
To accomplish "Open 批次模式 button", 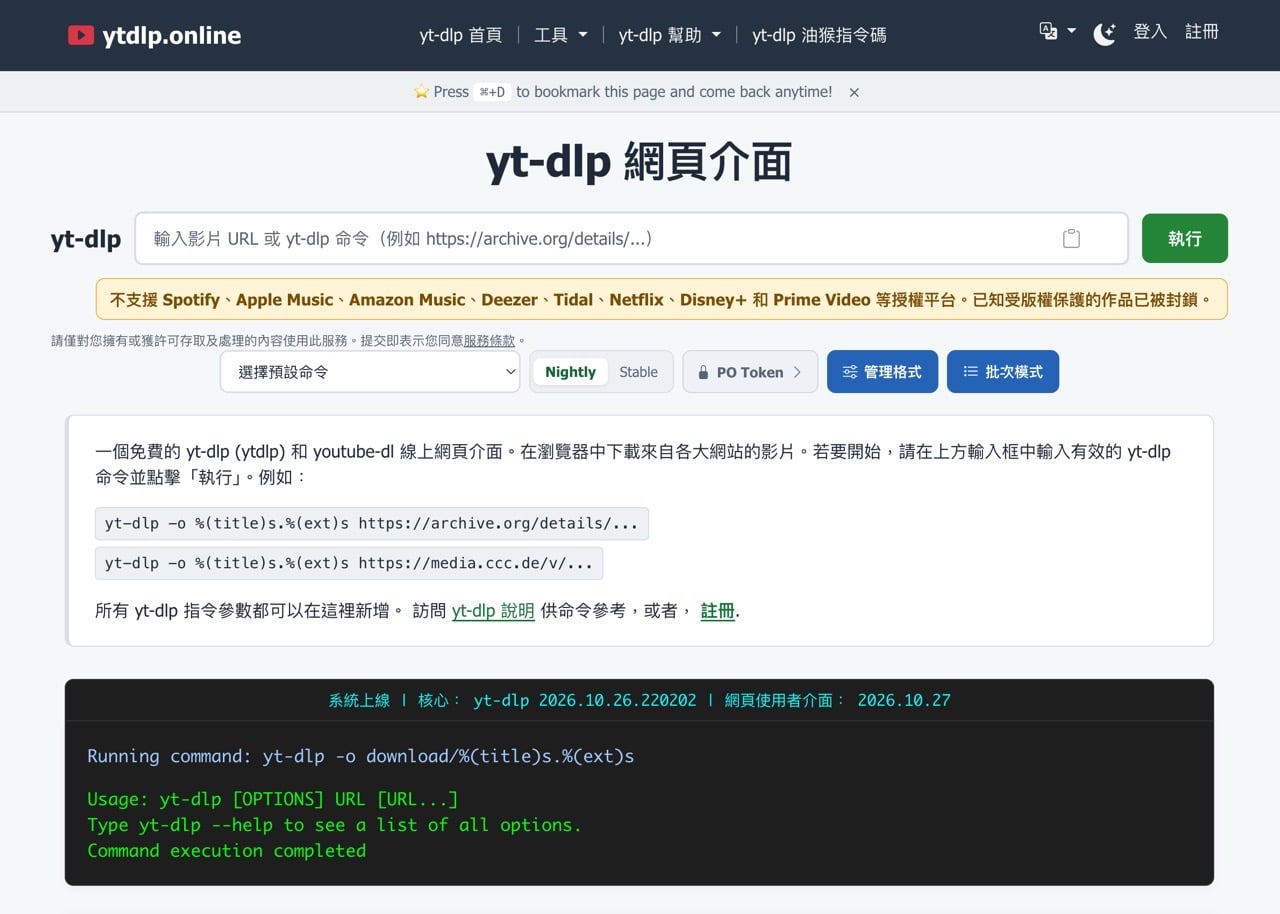I will (1003, 372).
